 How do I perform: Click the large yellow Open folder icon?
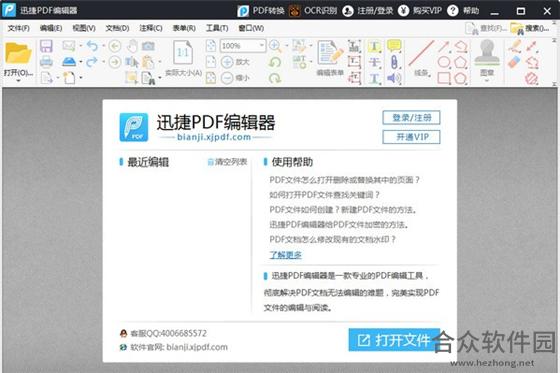tap(18, 54)
